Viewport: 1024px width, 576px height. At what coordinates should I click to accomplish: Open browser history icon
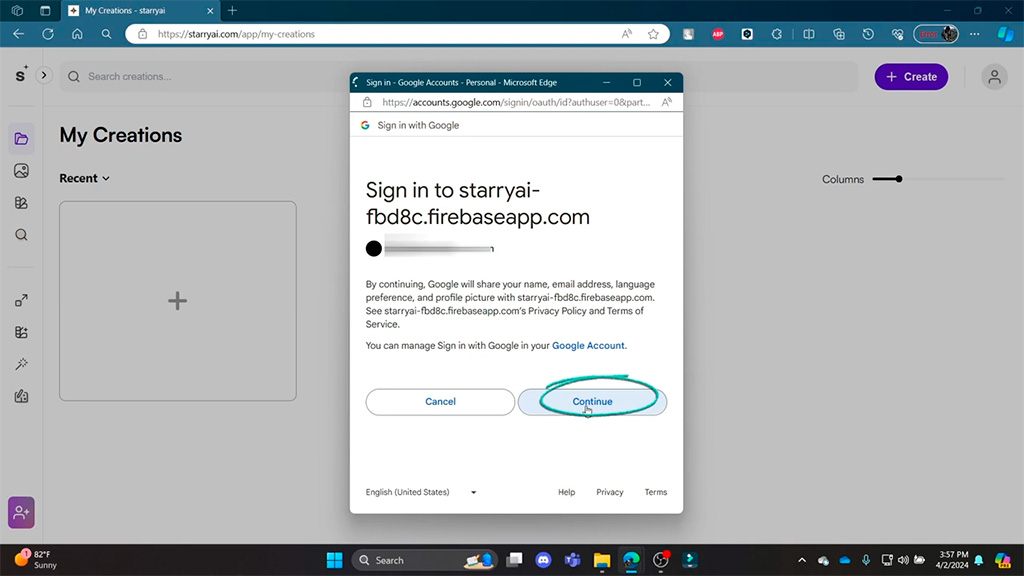click(868, 34)
